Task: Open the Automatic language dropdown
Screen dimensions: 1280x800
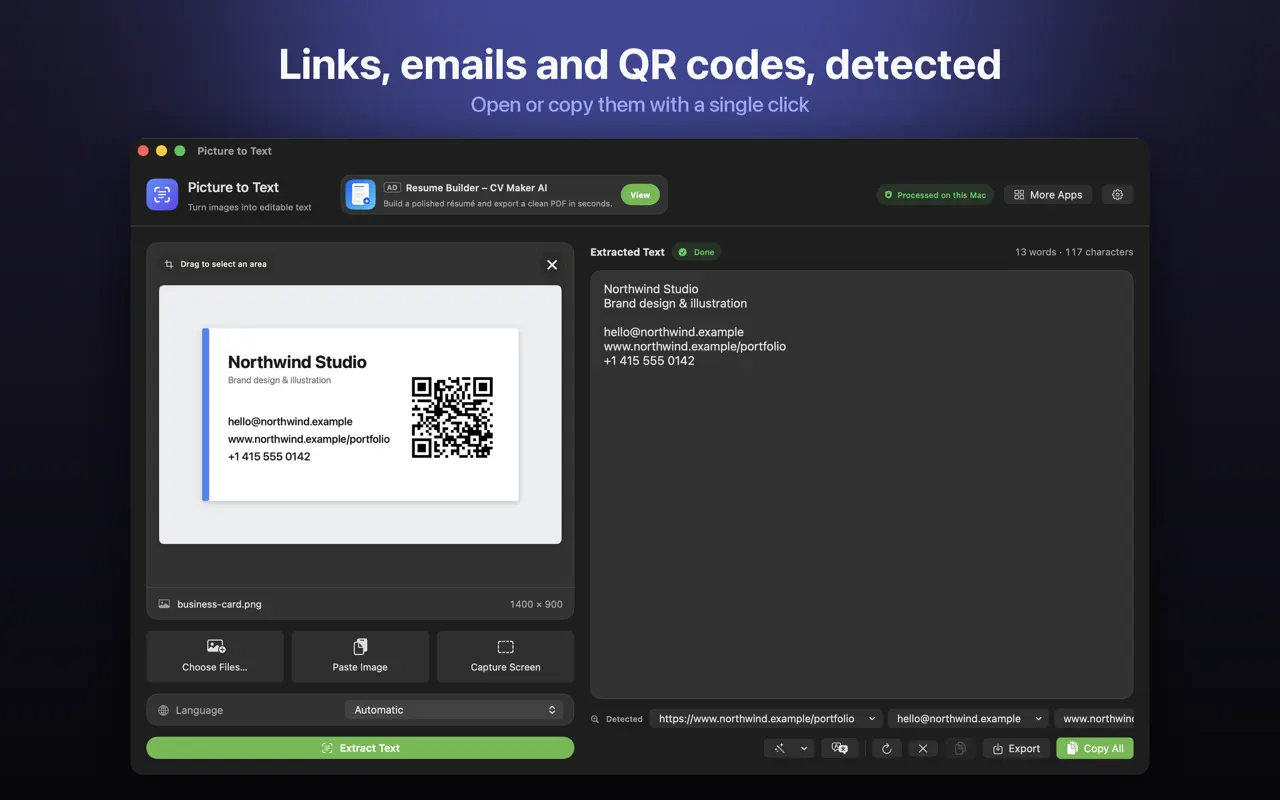Action: click(453, 710)
